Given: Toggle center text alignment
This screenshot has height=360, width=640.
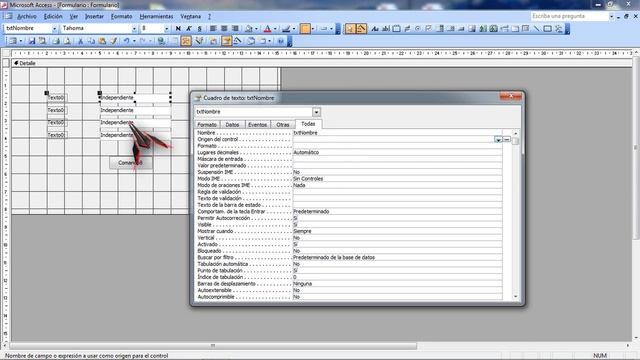Looking at the screenshot, I should coord(224,29).
